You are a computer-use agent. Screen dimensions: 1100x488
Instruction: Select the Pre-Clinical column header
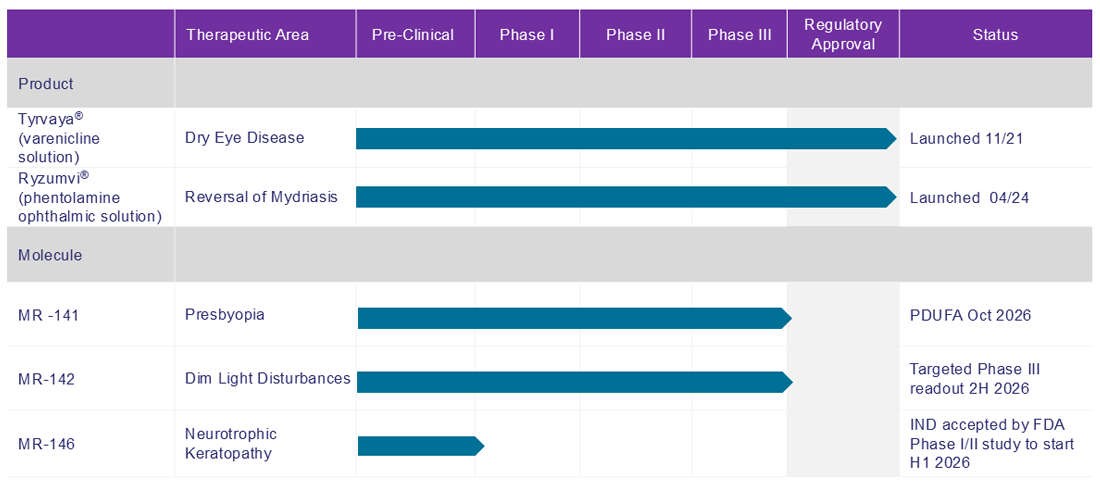coord(412,35)
